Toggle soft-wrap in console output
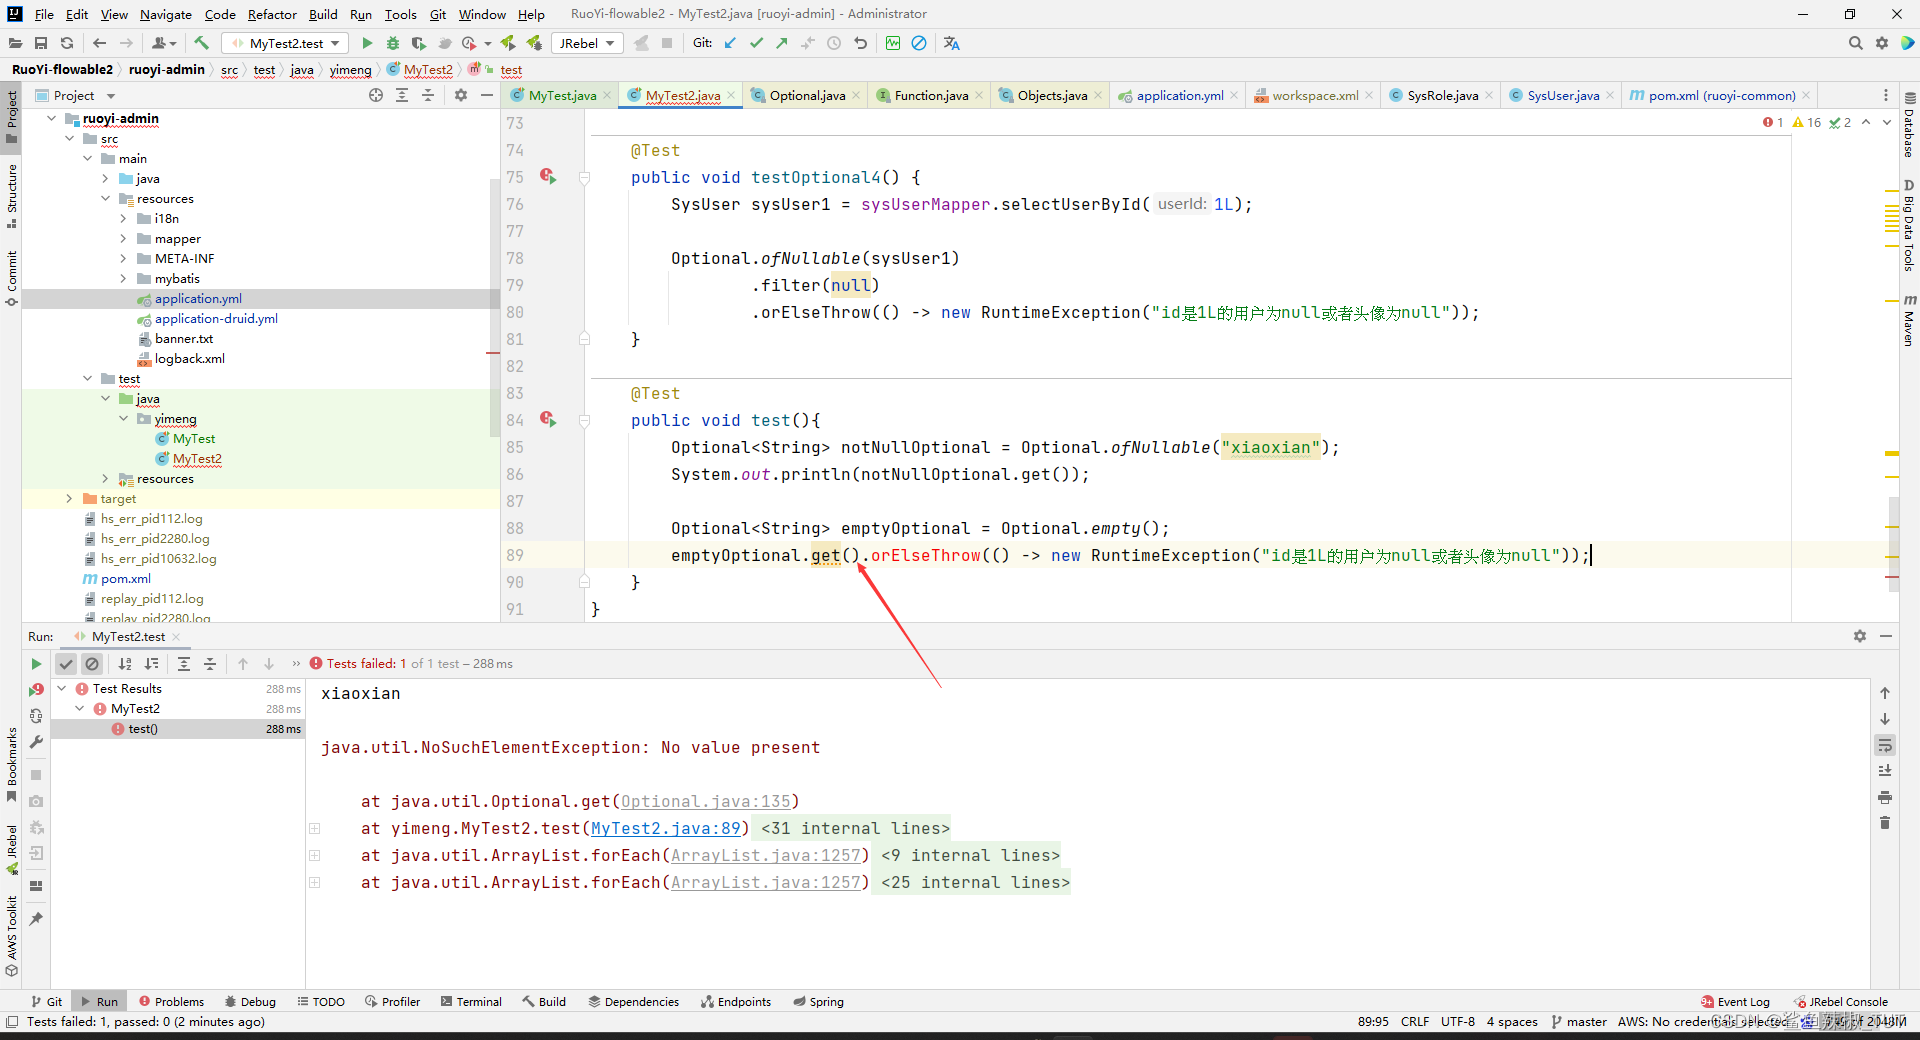The image size is (1920, 1040). pos(1885,745)
